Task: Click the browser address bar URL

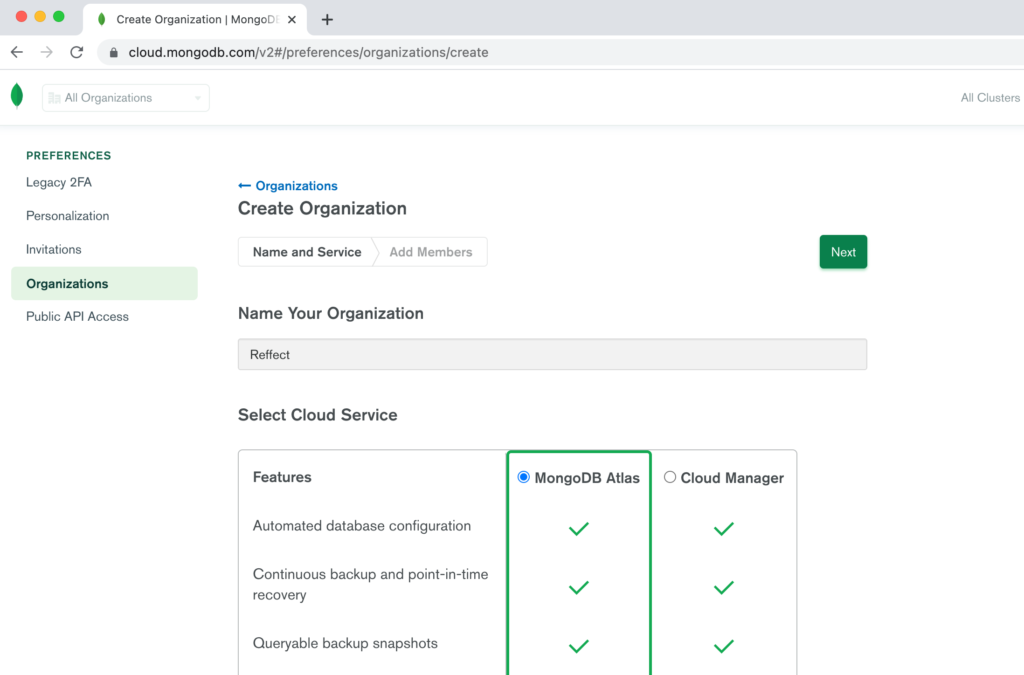Action: coord(308,52)
